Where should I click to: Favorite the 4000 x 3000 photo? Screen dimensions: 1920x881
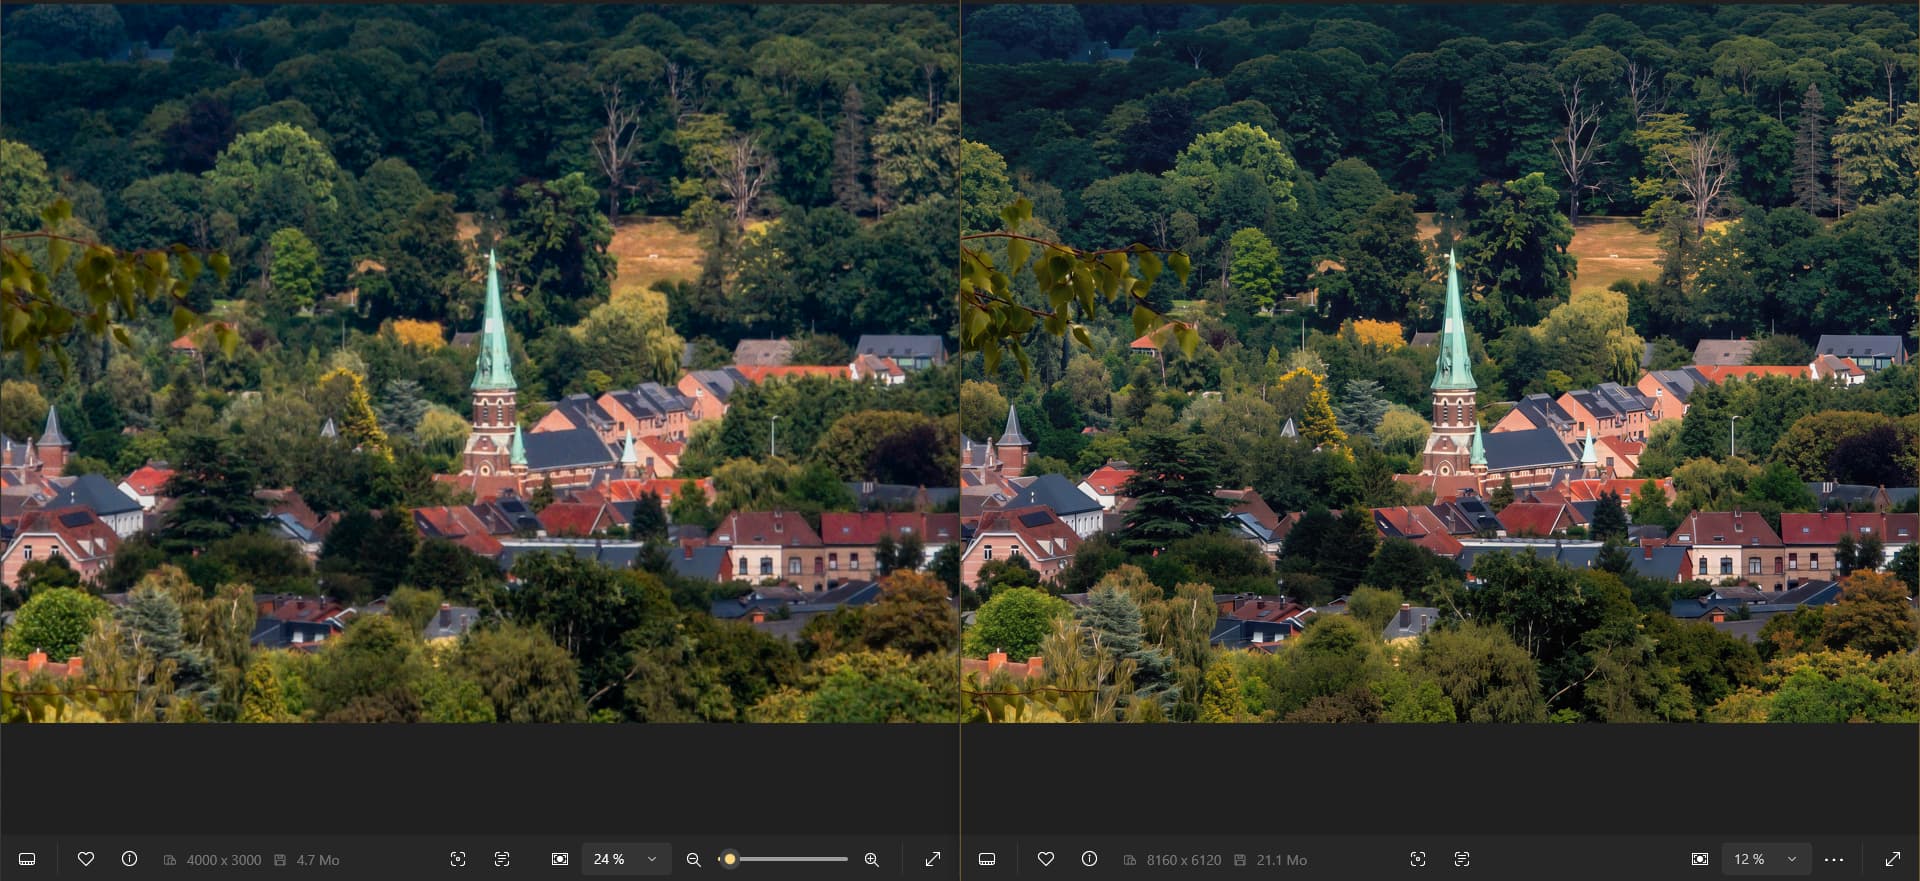86,859
